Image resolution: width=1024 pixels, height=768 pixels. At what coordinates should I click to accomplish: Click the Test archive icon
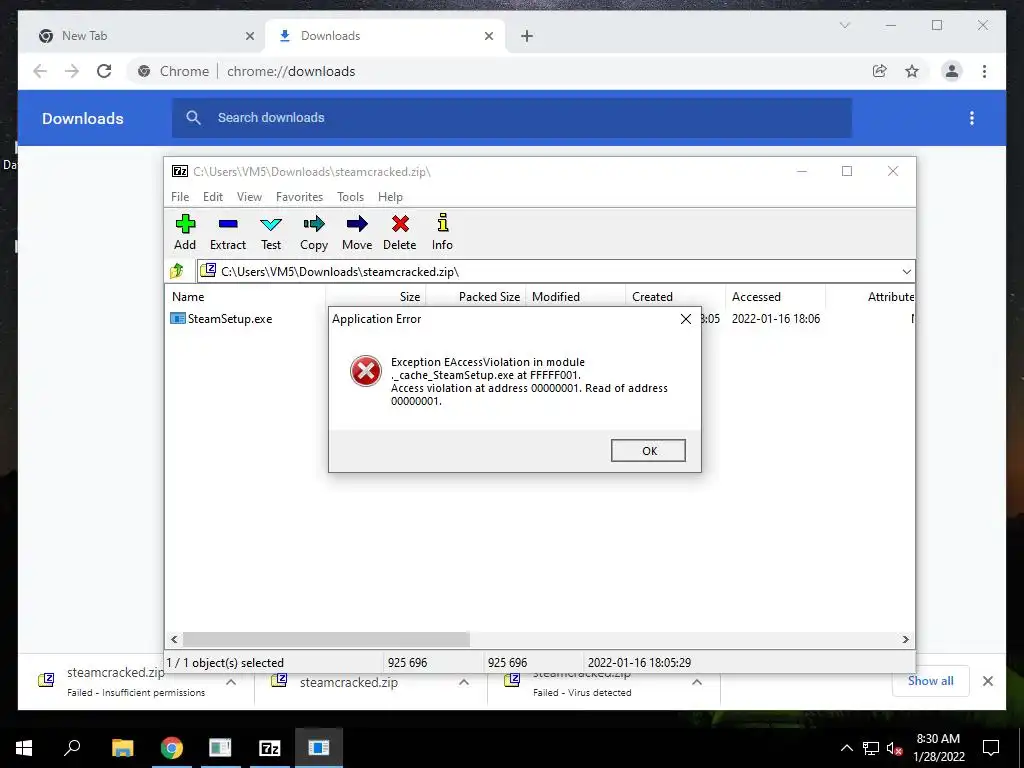[271, 225]
